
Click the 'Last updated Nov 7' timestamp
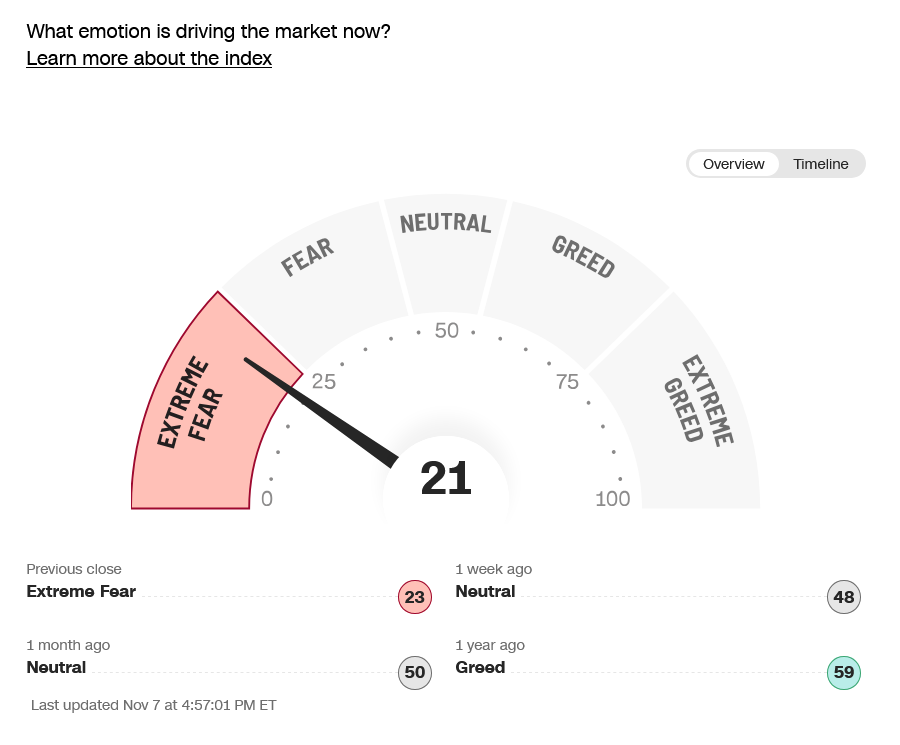click(154, 705)
